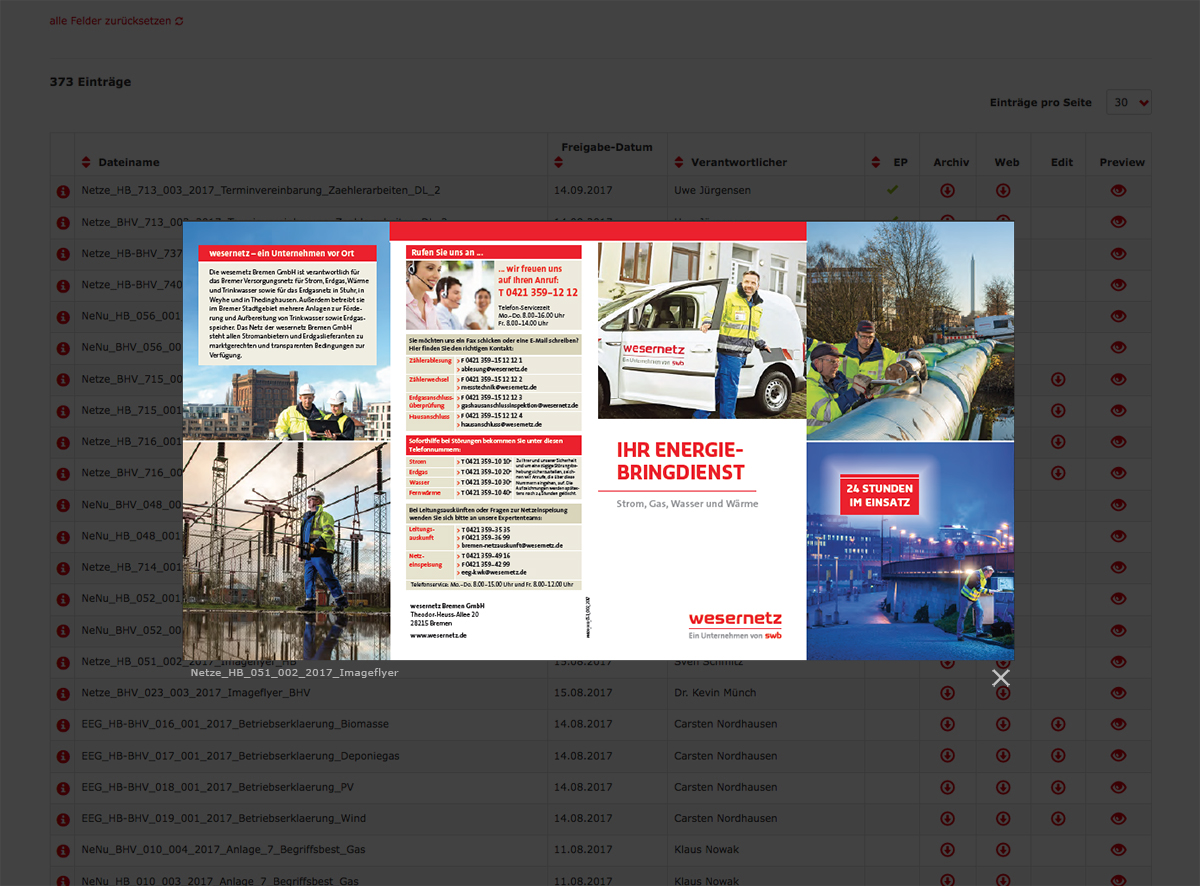Viewport: 1200px width, 886px height.
Task: Download Web file for NeNu_BHV_010_004 Begriffsbest_Gas
Action: [x=1003, y=851]
